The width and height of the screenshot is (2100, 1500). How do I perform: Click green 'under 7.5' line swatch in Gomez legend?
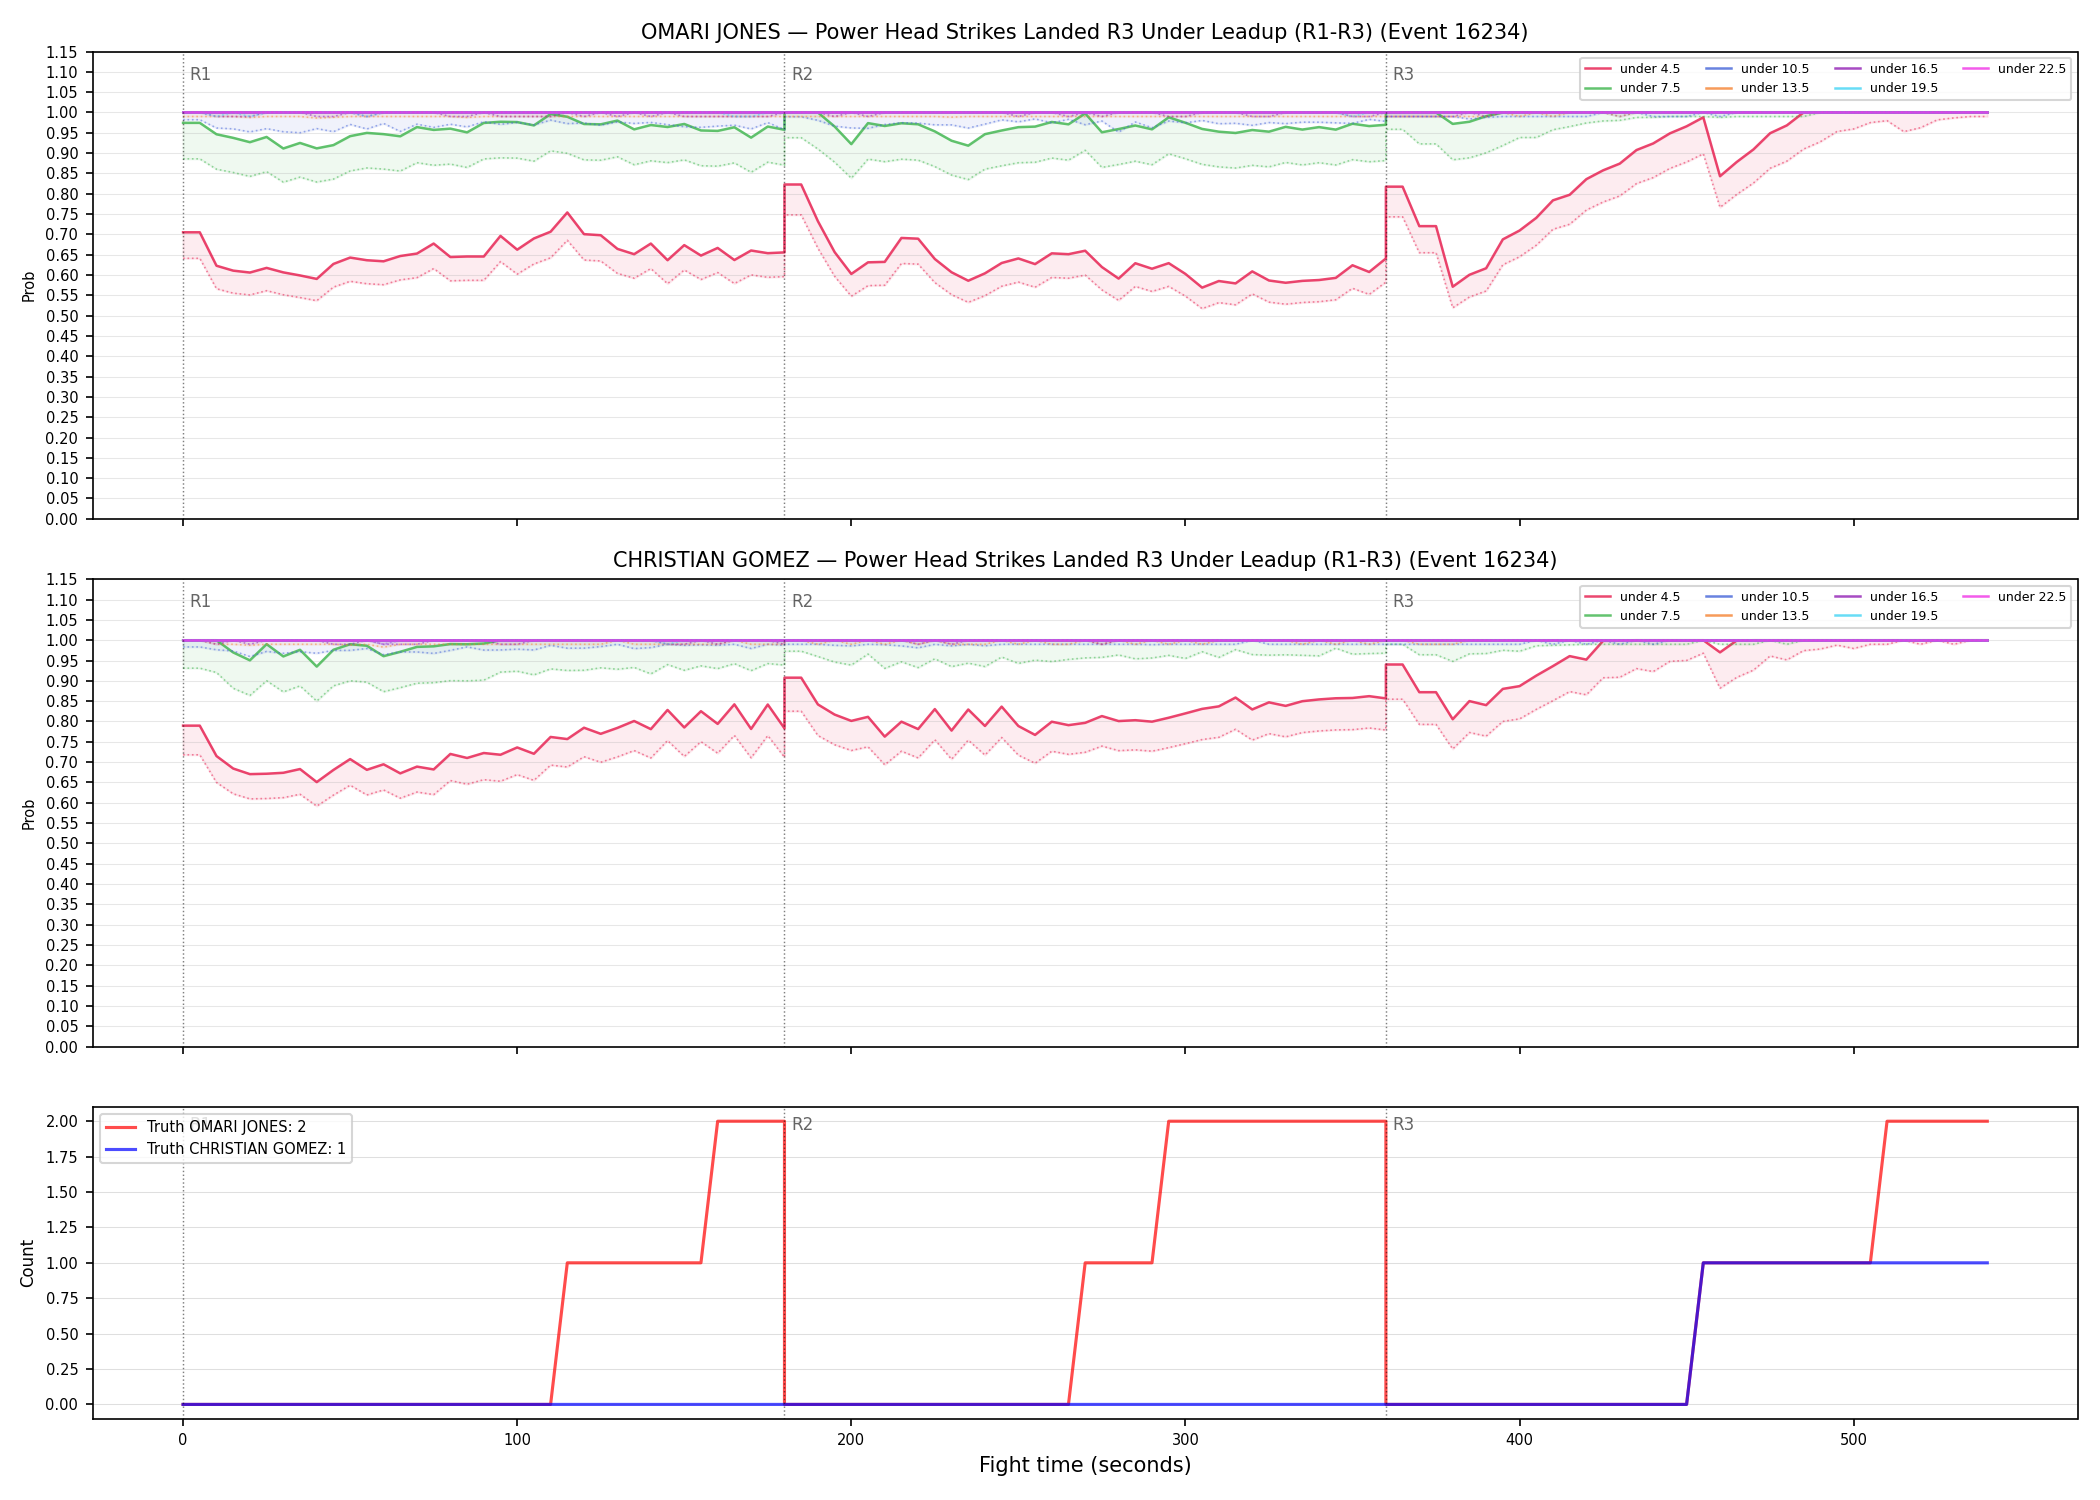1598,616
